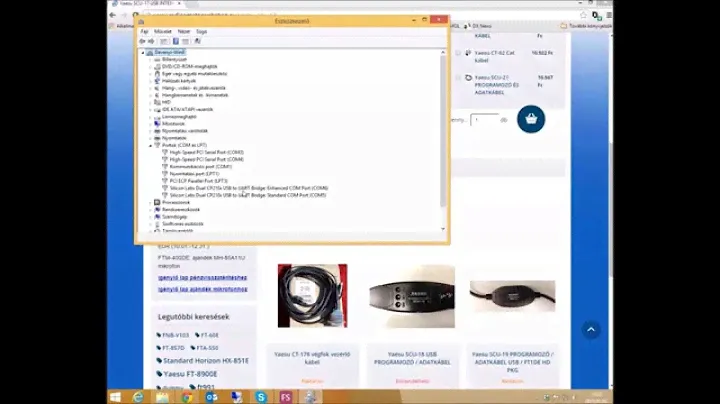The width and height of the screenshot is (720, 404).
Task: Expand the Monitorok tree node
Action: pos(151,123)
